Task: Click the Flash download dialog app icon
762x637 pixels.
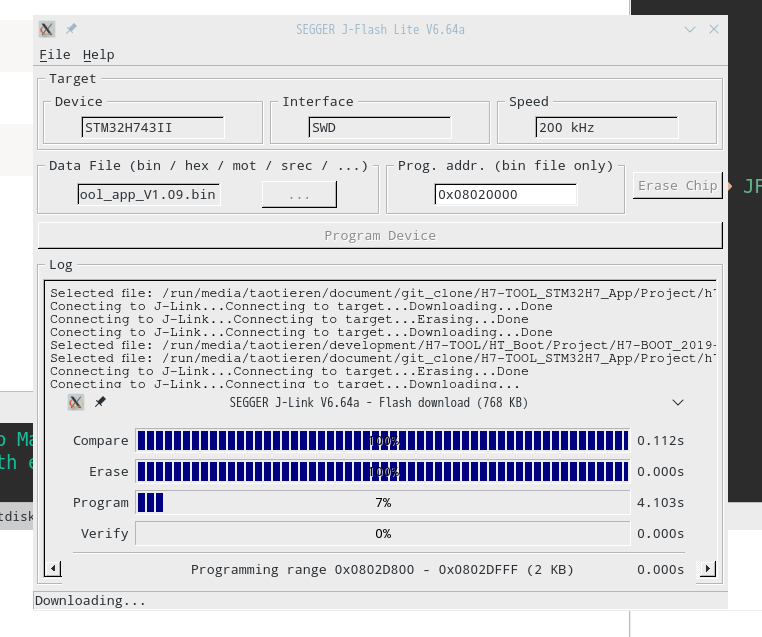Action: click(x=75, y=402)
